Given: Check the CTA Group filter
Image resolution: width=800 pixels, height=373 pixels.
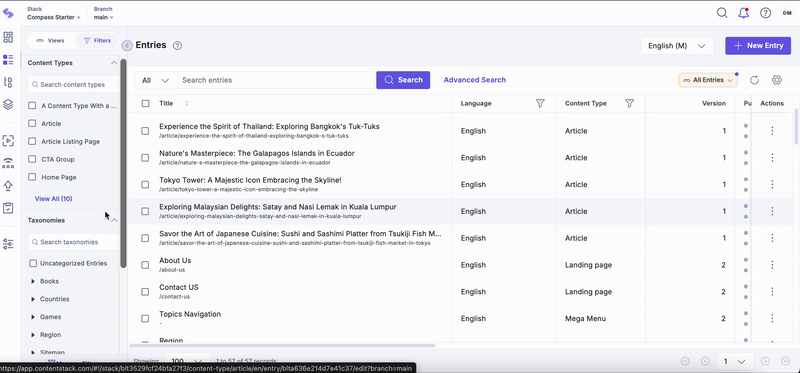Looking at the screenshot, I should pos(32,159).
